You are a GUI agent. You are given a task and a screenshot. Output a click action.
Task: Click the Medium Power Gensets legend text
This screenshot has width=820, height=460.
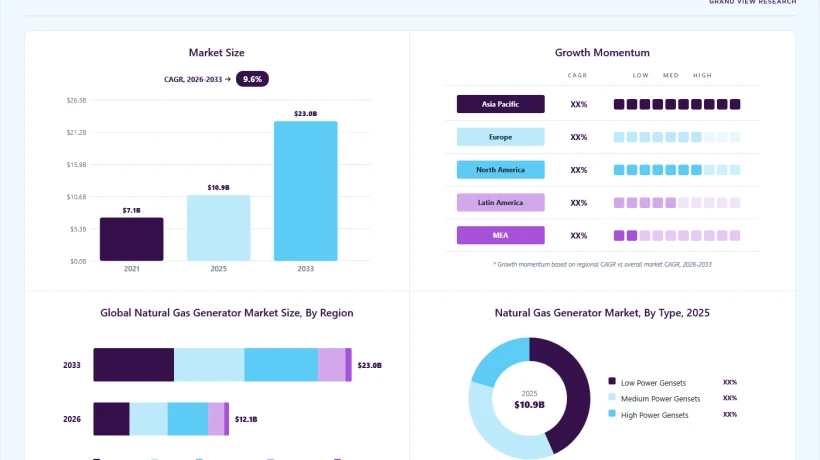pyautogui.click(x=660, y=399)
